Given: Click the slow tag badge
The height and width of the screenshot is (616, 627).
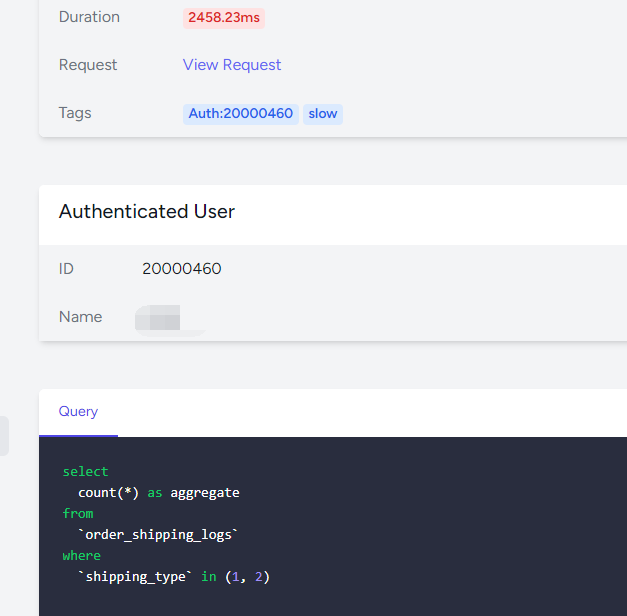Looking at the screenshot, I should (x=322, y=114).
